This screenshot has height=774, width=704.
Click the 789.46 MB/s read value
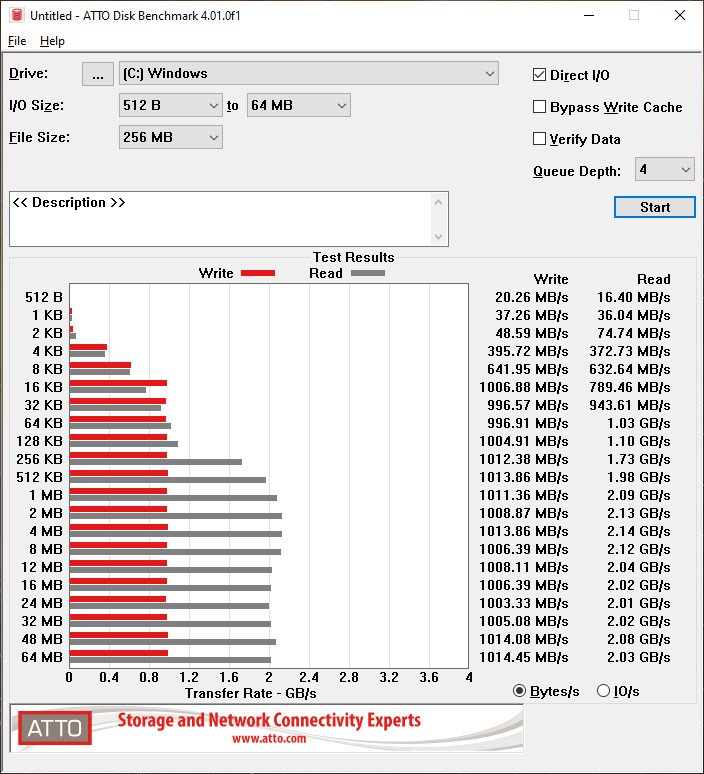(x=629, y=387)
